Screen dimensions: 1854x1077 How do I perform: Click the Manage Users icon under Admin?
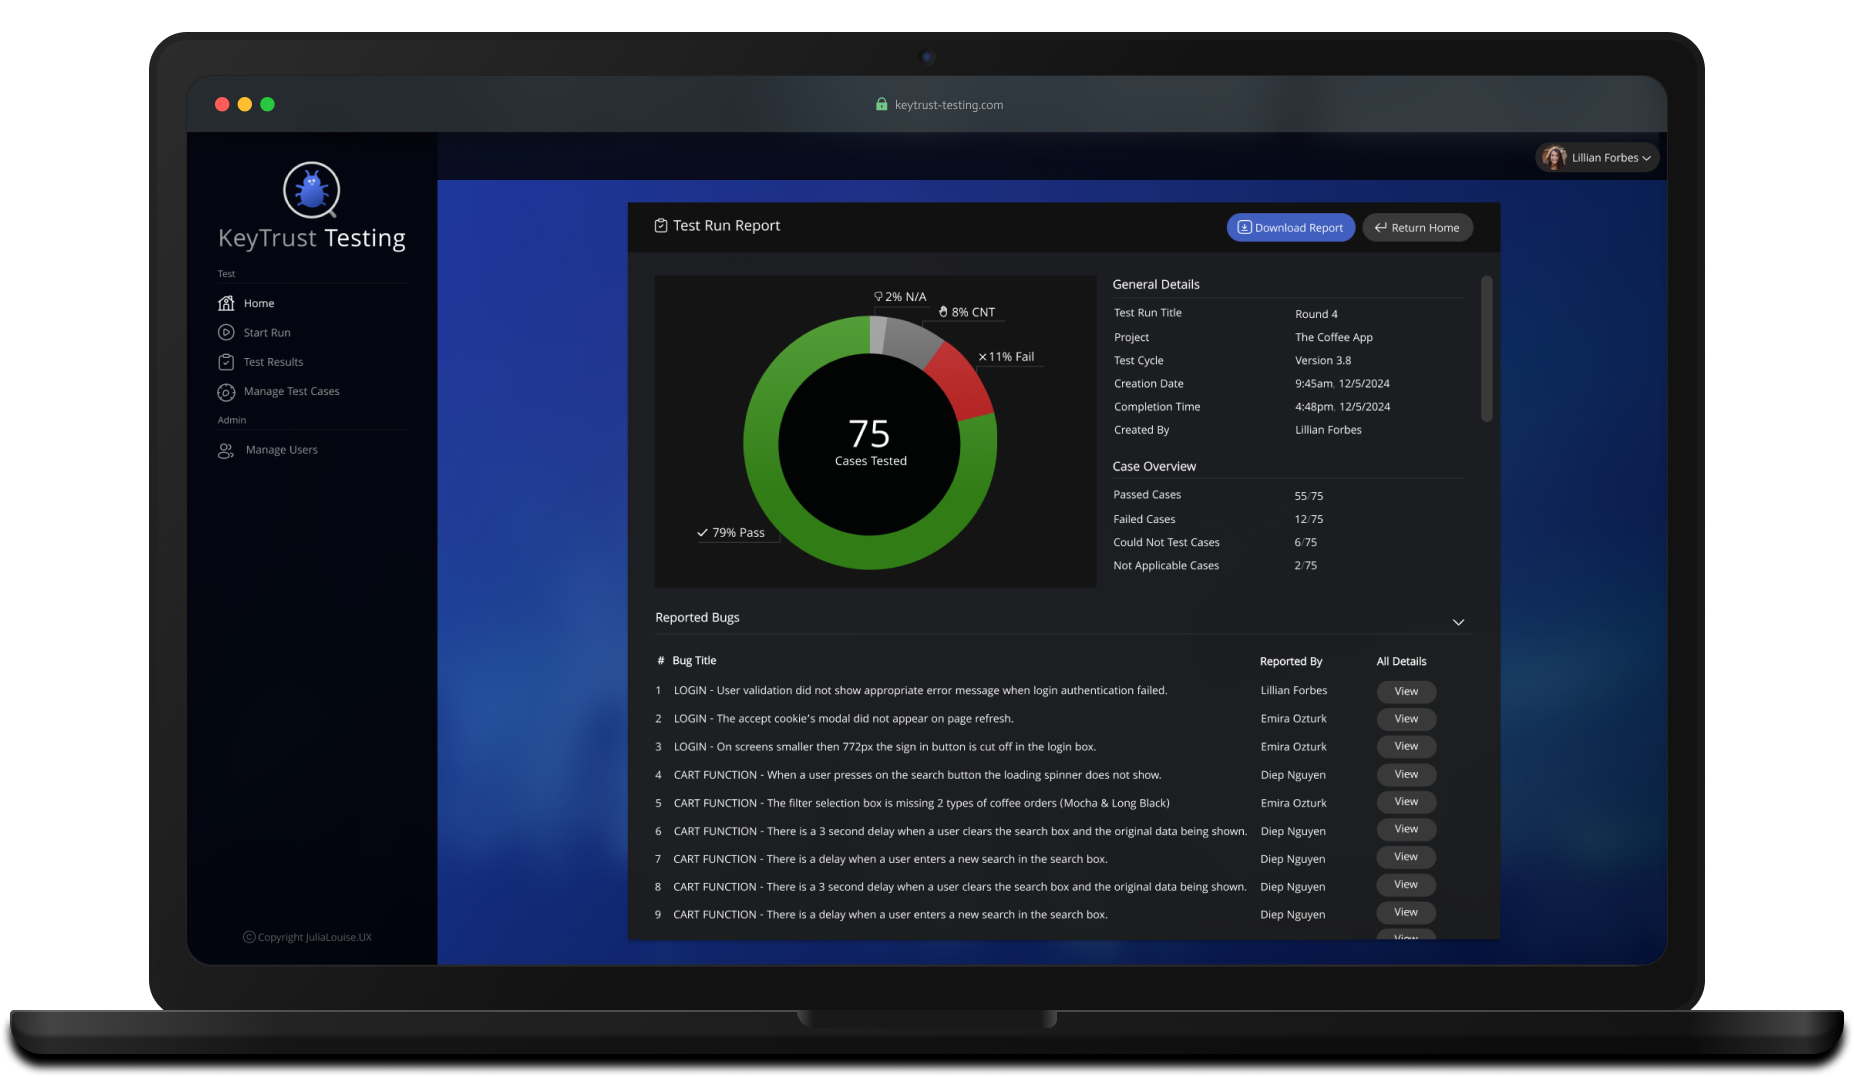tap(226, 450)
